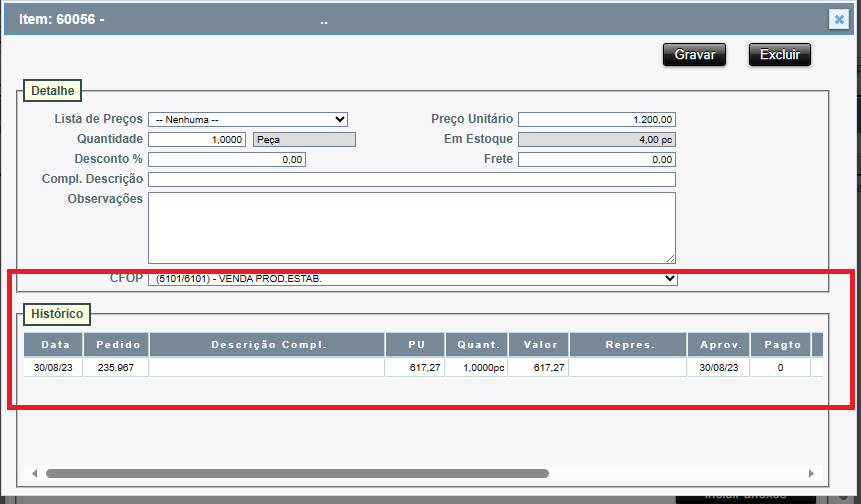
Task: Select history row with pedido 235.967
Action: [118, 368]
